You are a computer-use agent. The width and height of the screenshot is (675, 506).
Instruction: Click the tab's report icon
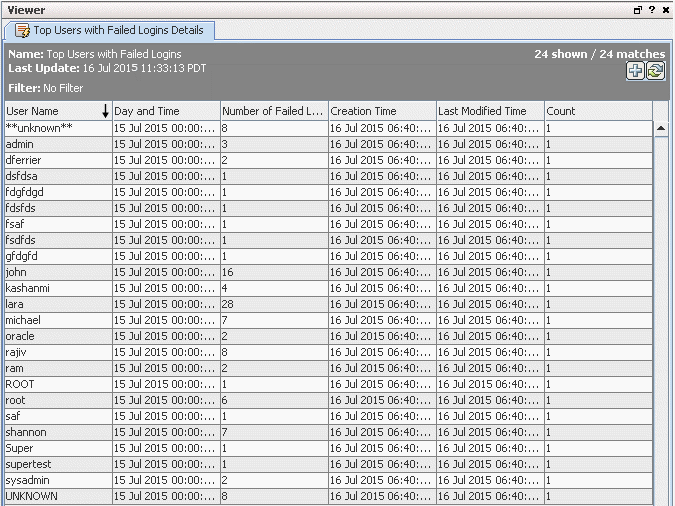[x=22, y=31]
